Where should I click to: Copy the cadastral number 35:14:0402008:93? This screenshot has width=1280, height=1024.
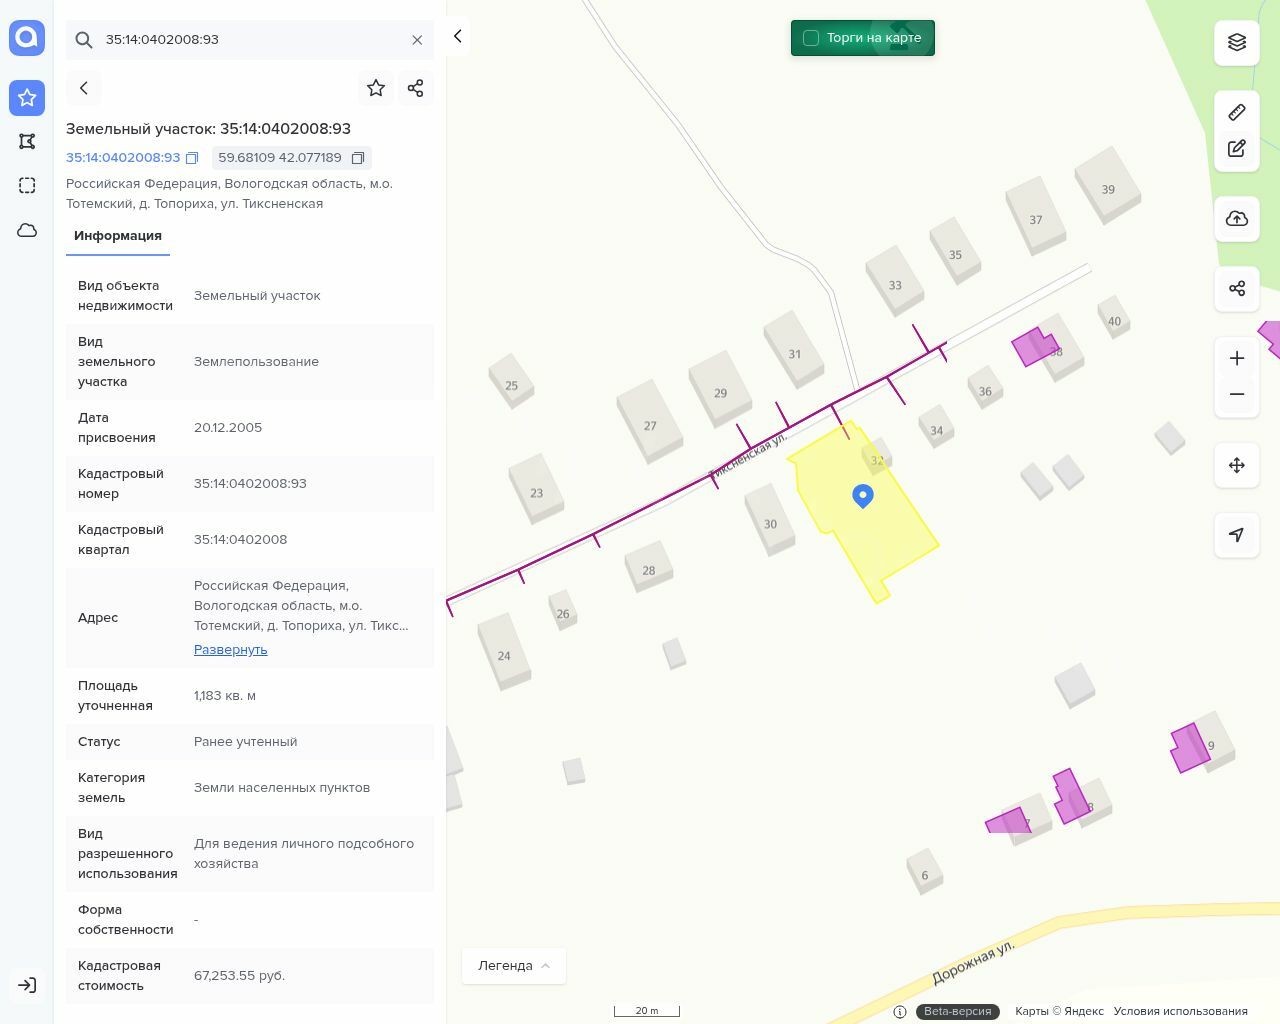point(192,158)
